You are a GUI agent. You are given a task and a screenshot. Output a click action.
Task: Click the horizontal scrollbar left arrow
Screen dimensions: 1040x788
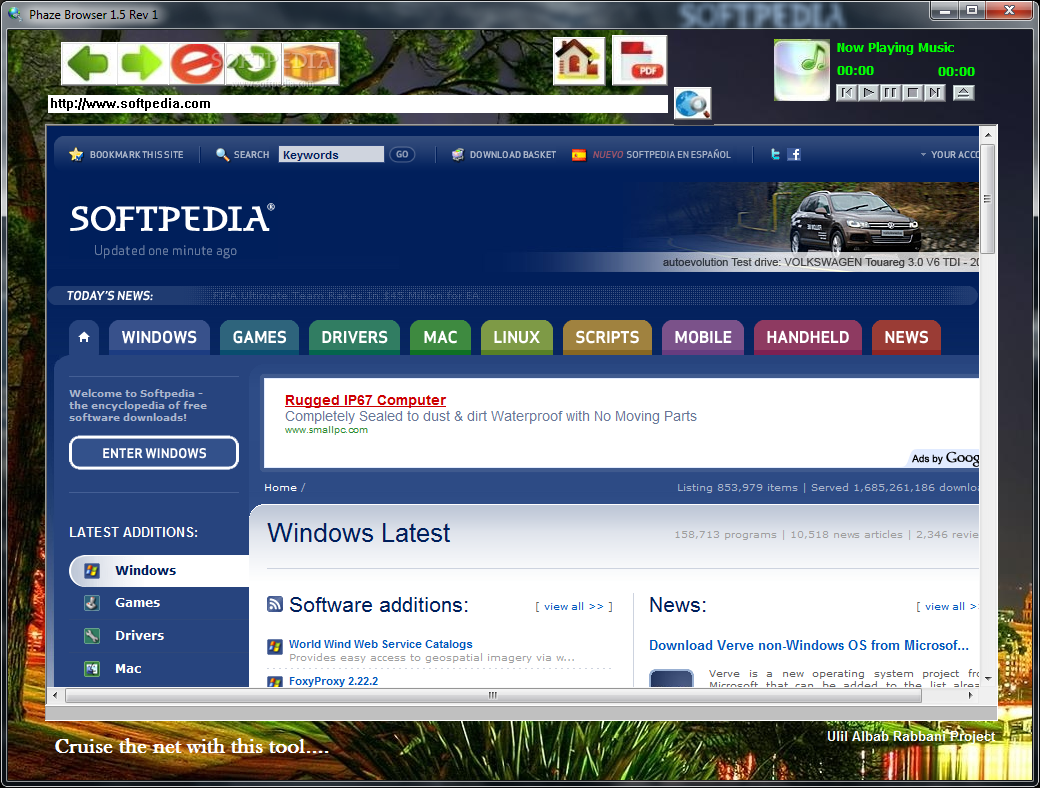coord(55,695)
